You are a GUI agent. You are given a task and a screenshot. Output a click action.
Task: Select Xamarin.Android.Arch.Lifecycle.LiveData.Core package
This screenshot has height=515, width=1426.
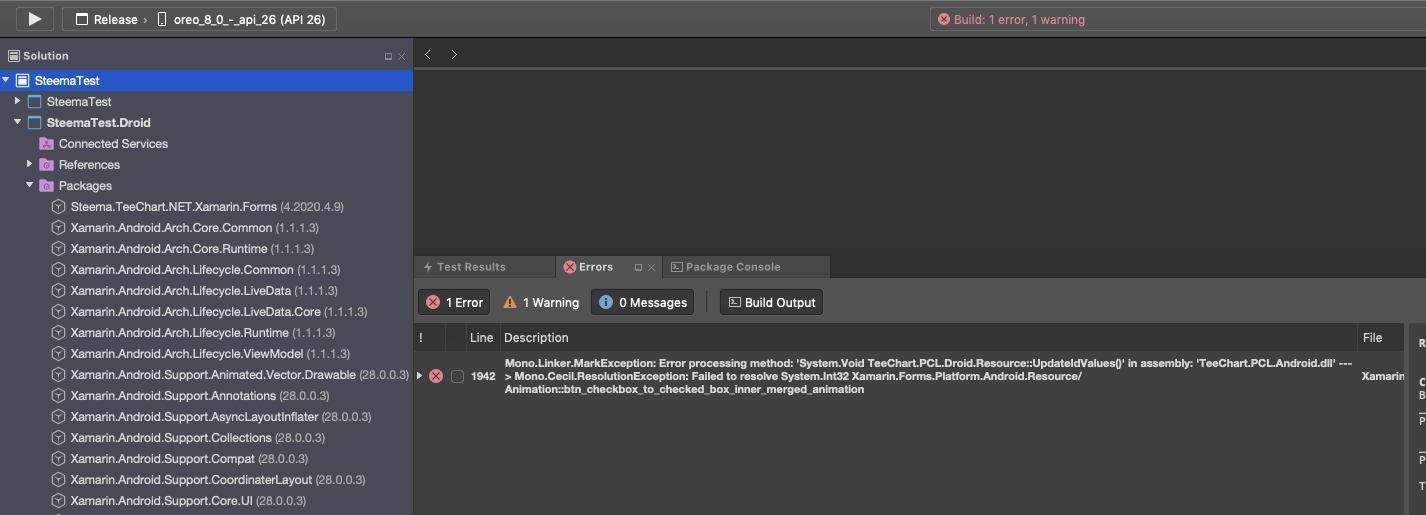click(219, 312)
